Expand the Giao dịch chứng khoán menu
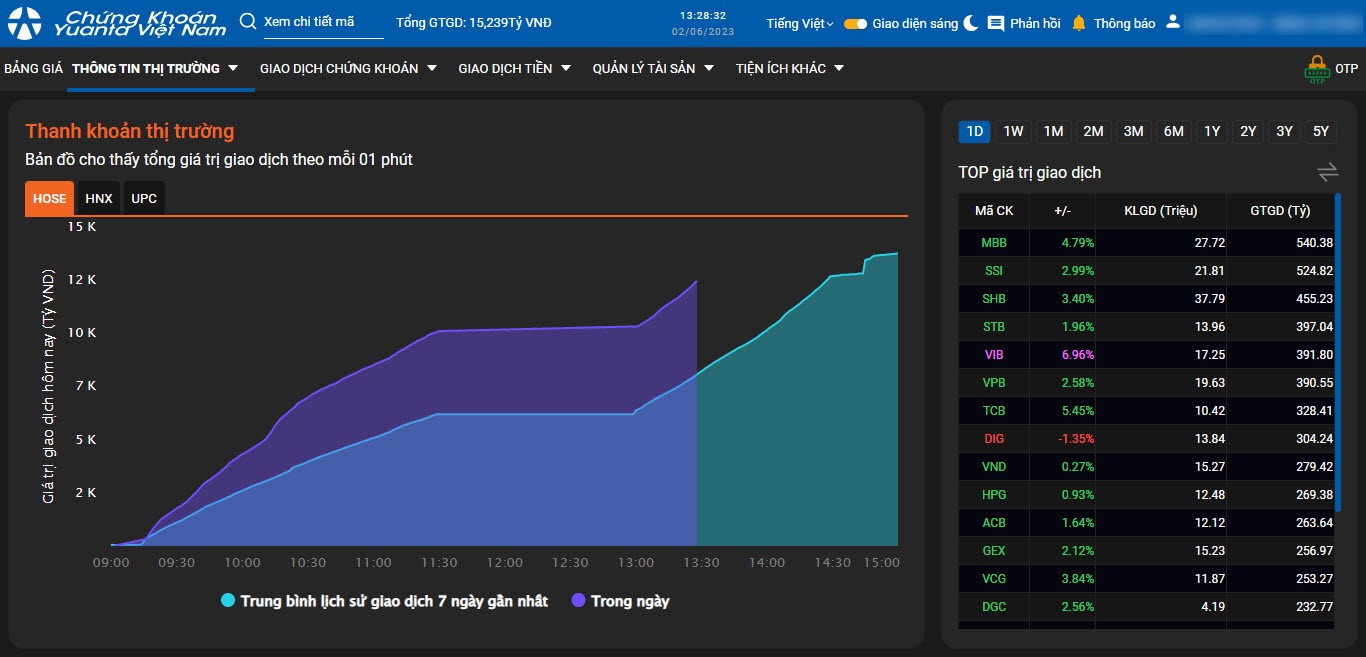This screenshot has width=1366, height=657. [x=348, y=68]
